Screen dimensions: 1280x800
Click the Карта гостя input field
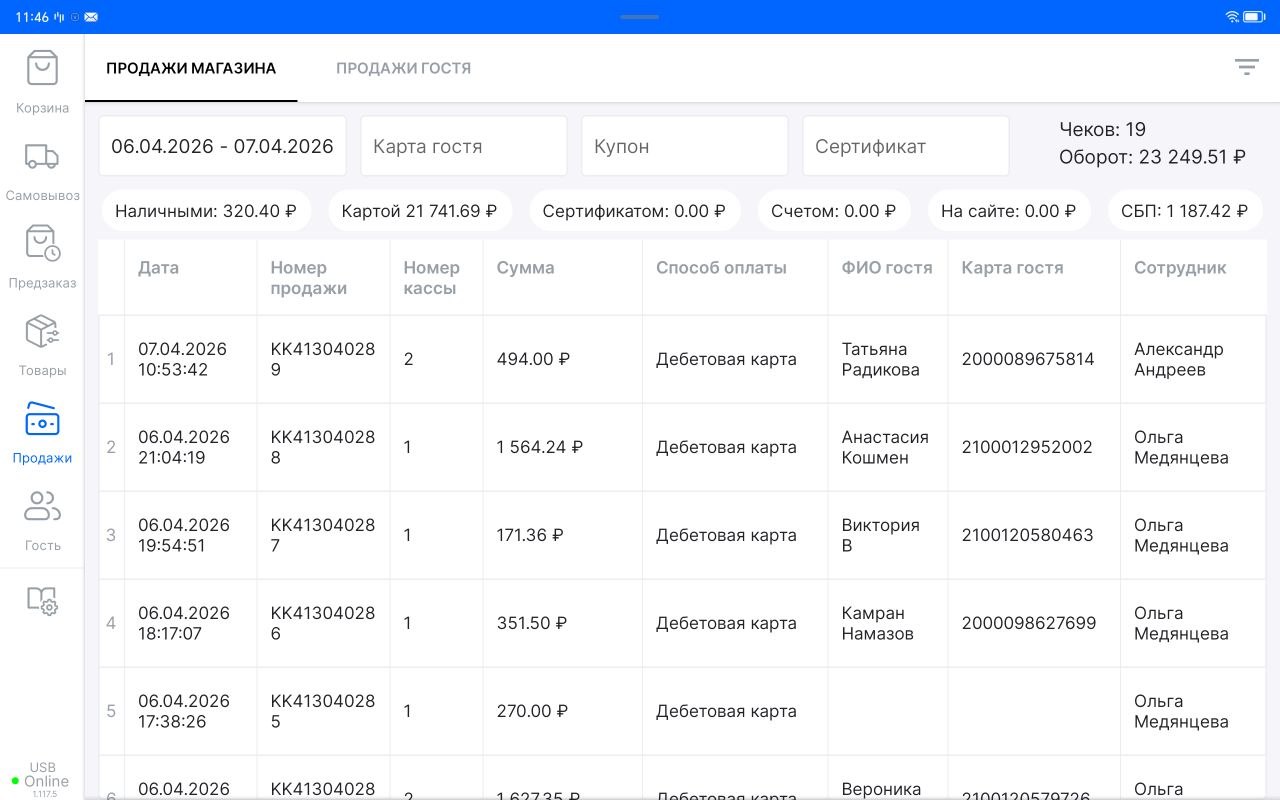[x=463, y=145]
